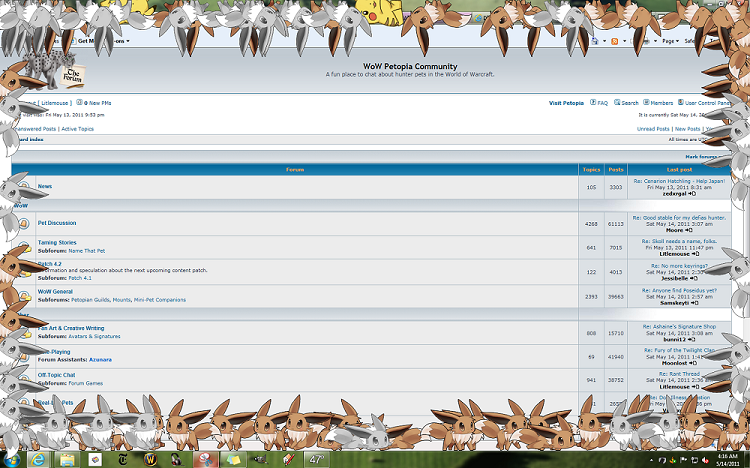
Task: Open Windows Explorer folder in taskbar
Action: [x=67, y=460]
